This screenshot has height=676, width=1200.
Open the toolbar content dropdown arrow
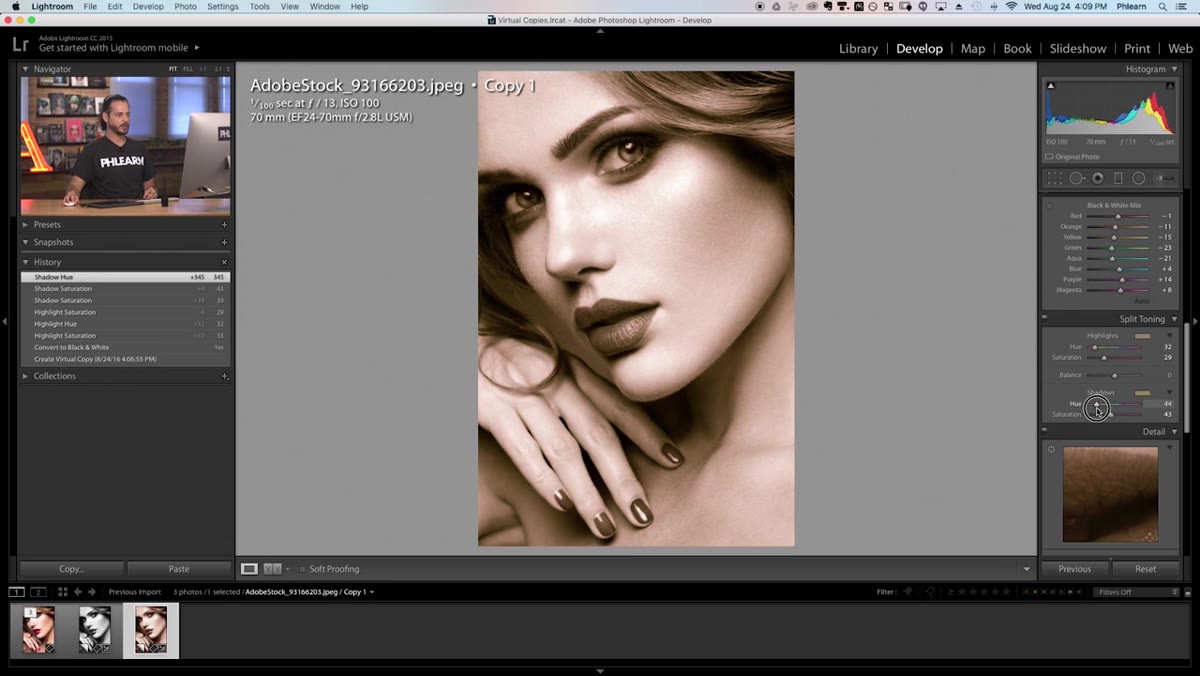[1026, 569]
